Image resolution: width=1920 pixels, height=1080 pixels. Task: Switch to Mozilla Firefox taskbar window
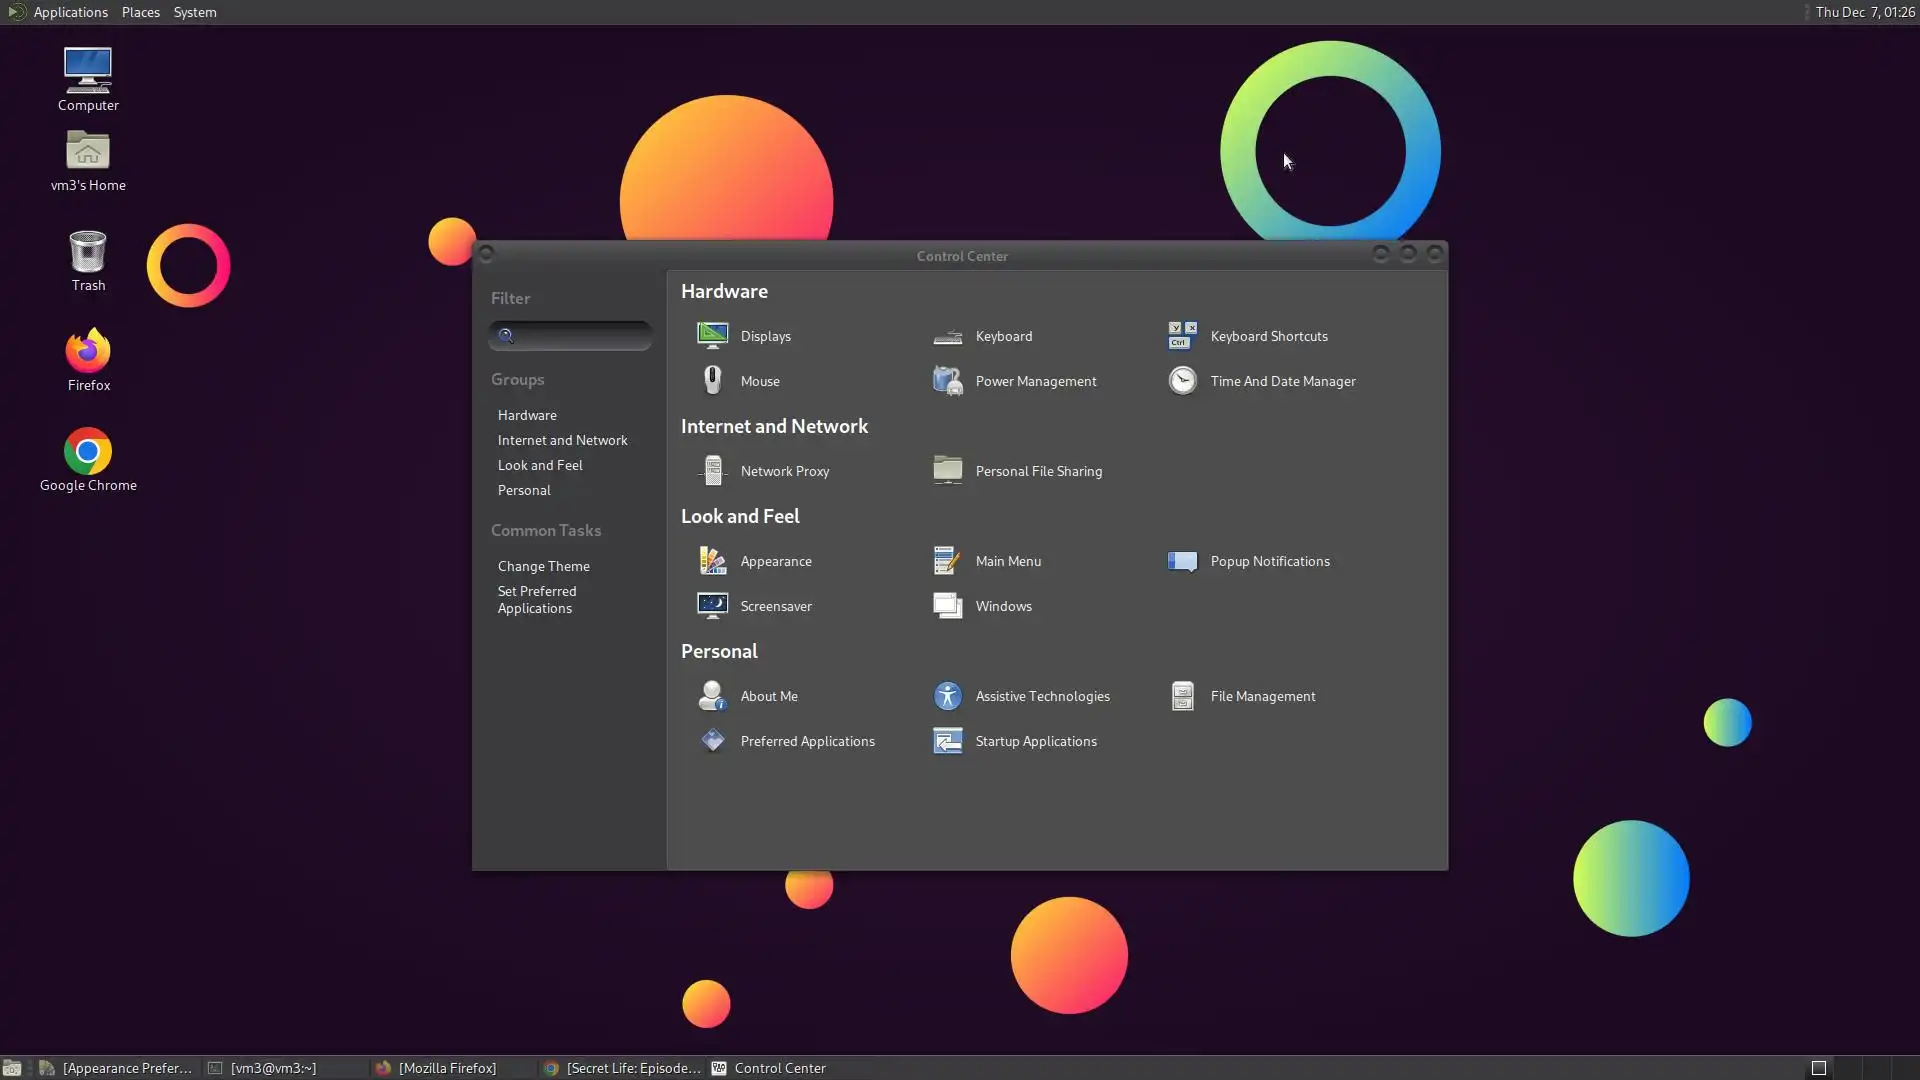[x=446, y=1068]
